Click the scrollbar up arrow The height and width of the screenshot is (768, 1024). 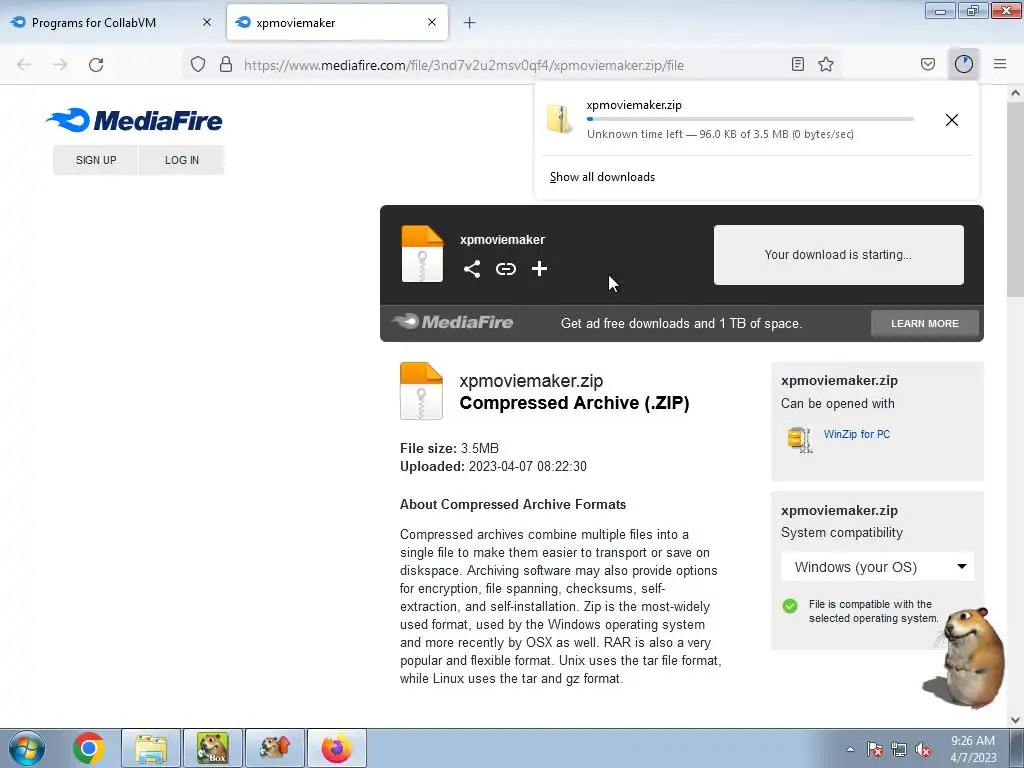[1015, 93]
